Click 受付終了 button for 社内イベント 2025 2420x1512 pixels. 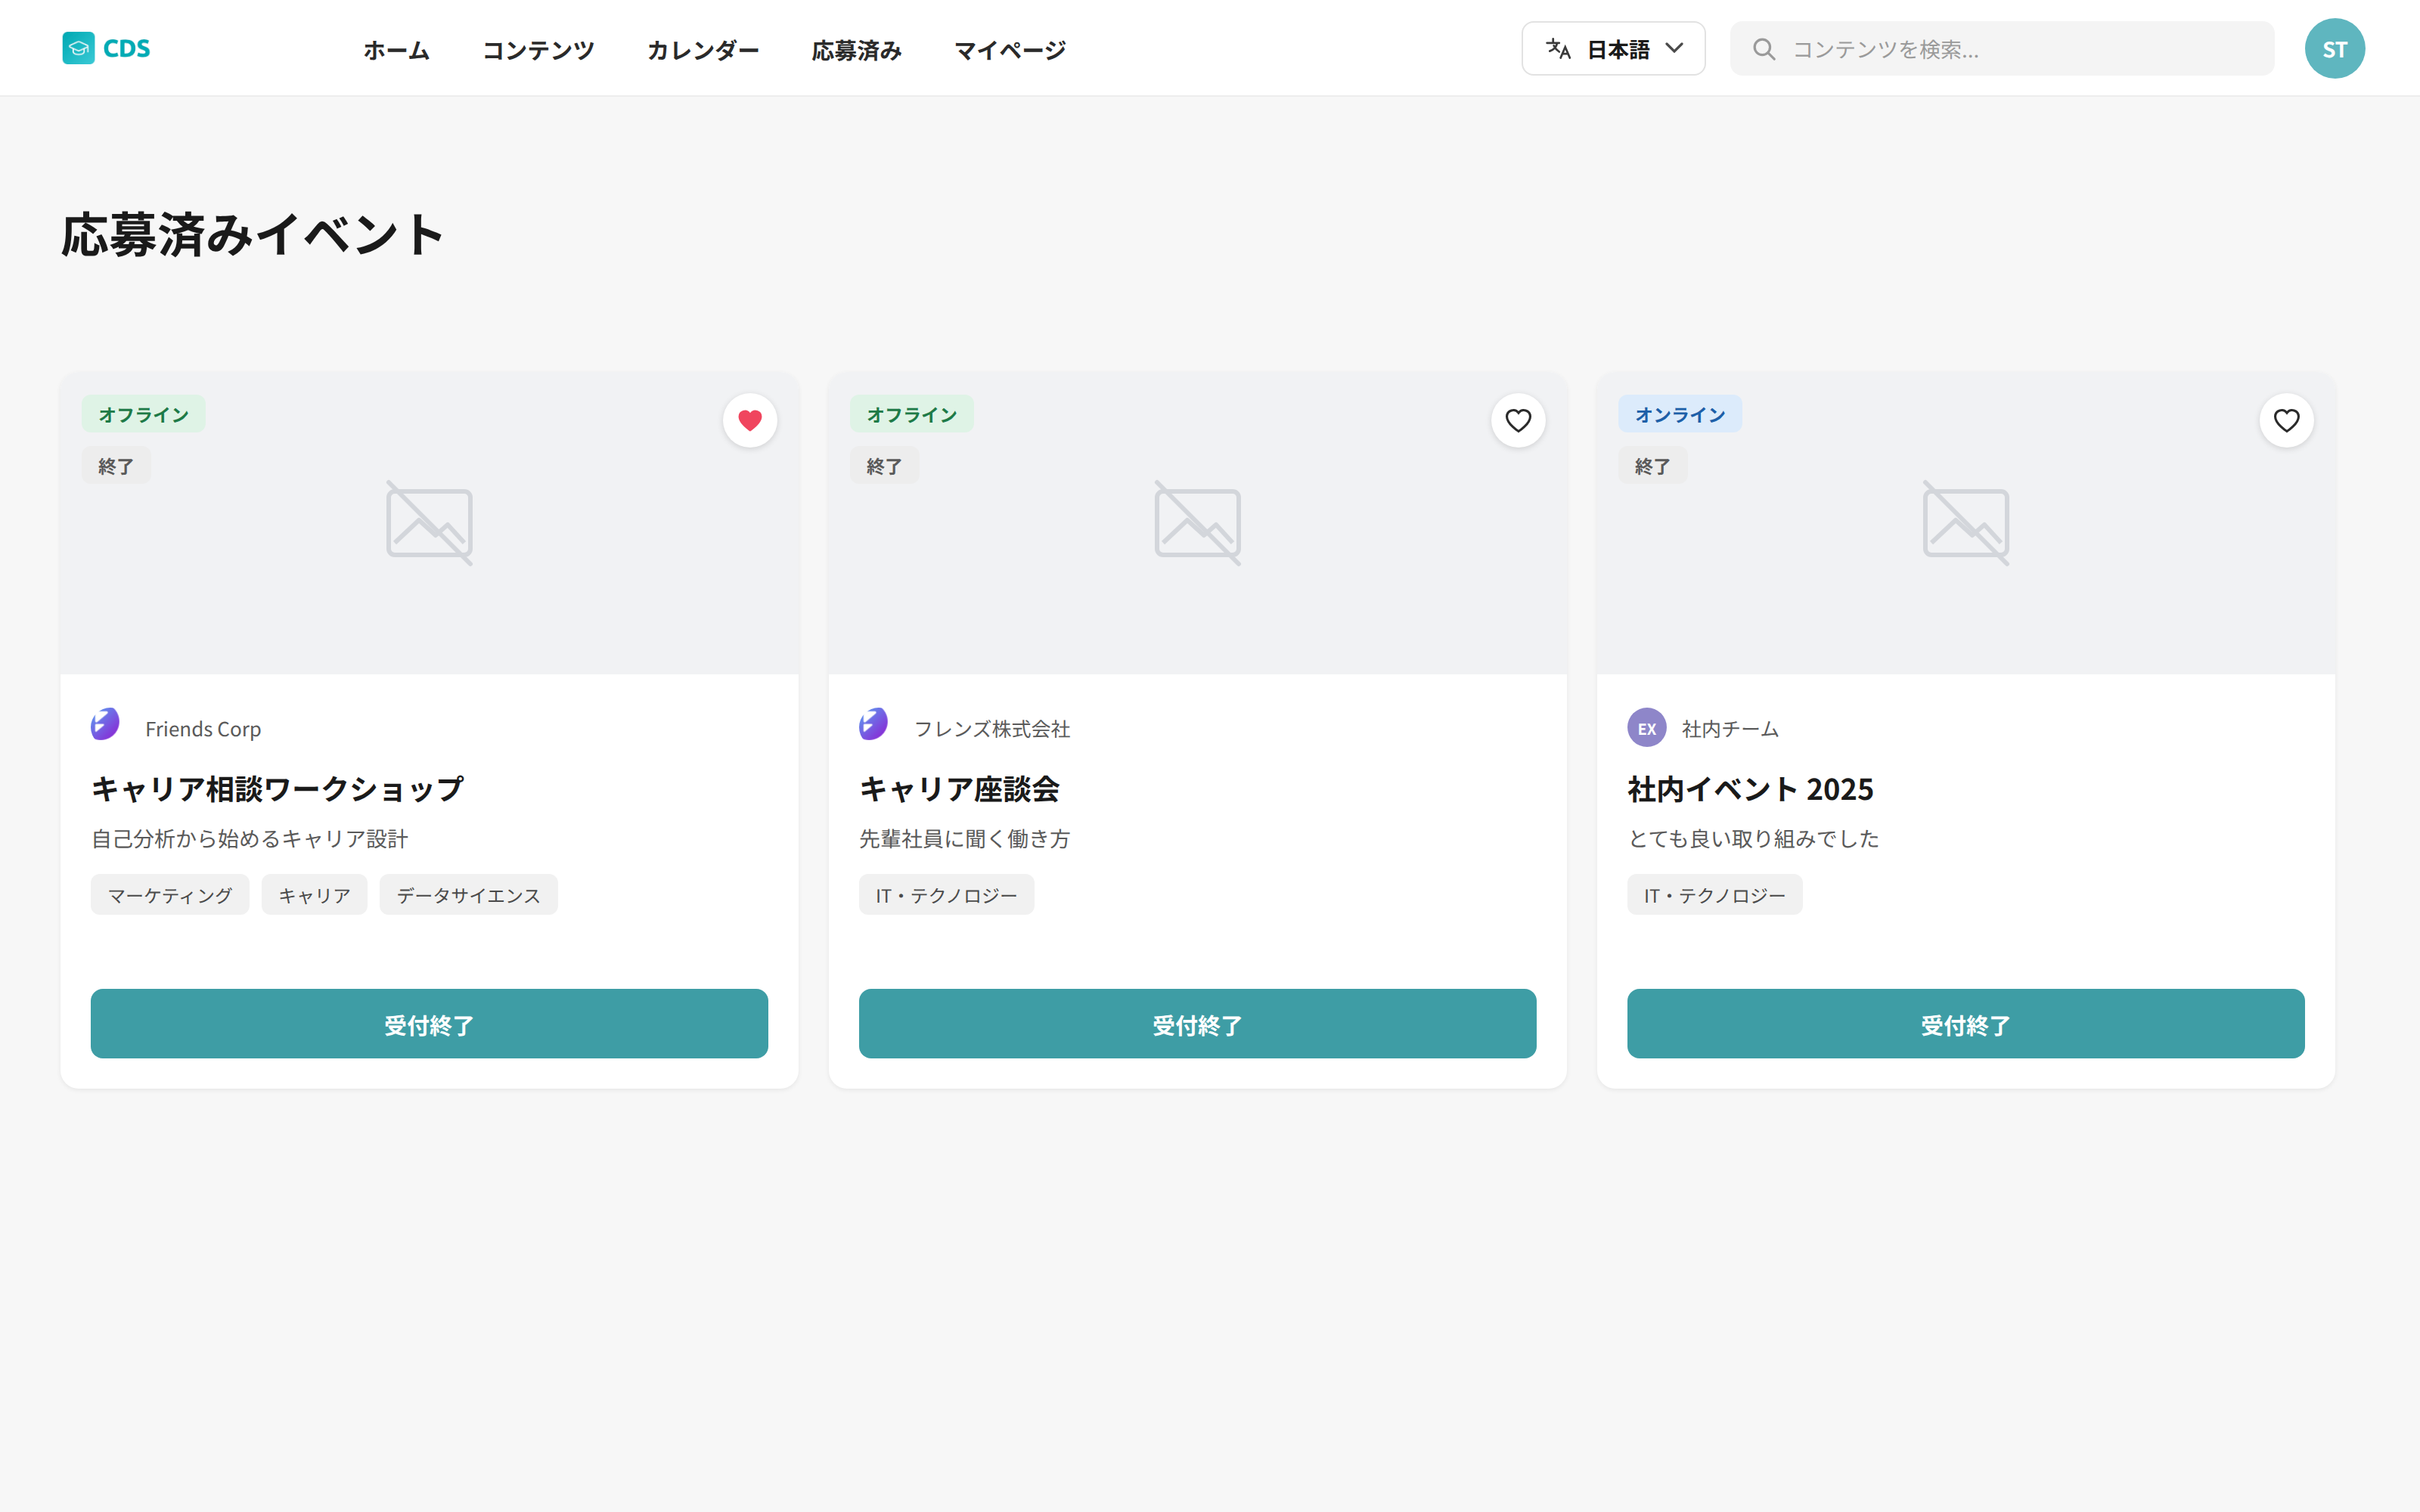pos(1965,1023)
